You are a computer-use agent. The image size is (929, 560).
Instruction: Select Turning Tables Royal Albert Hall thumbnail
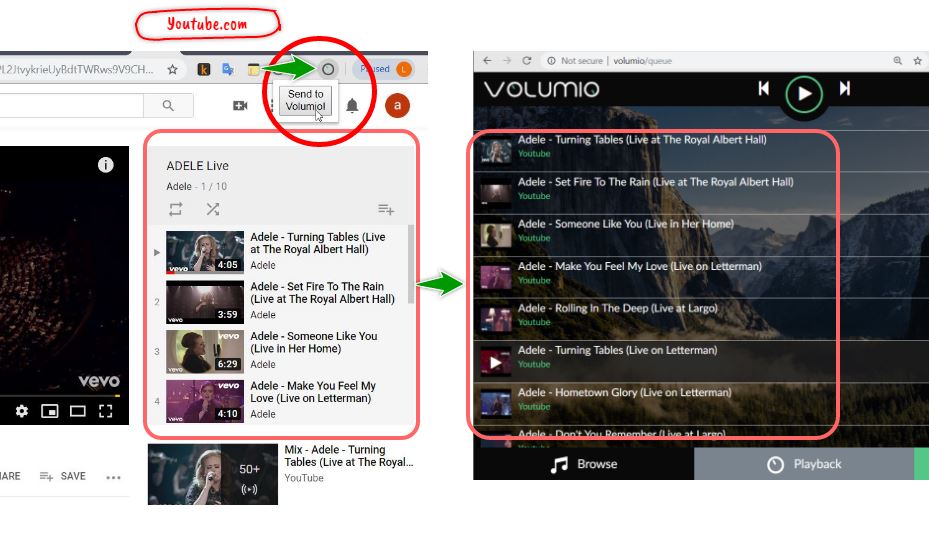pos(205,252)
